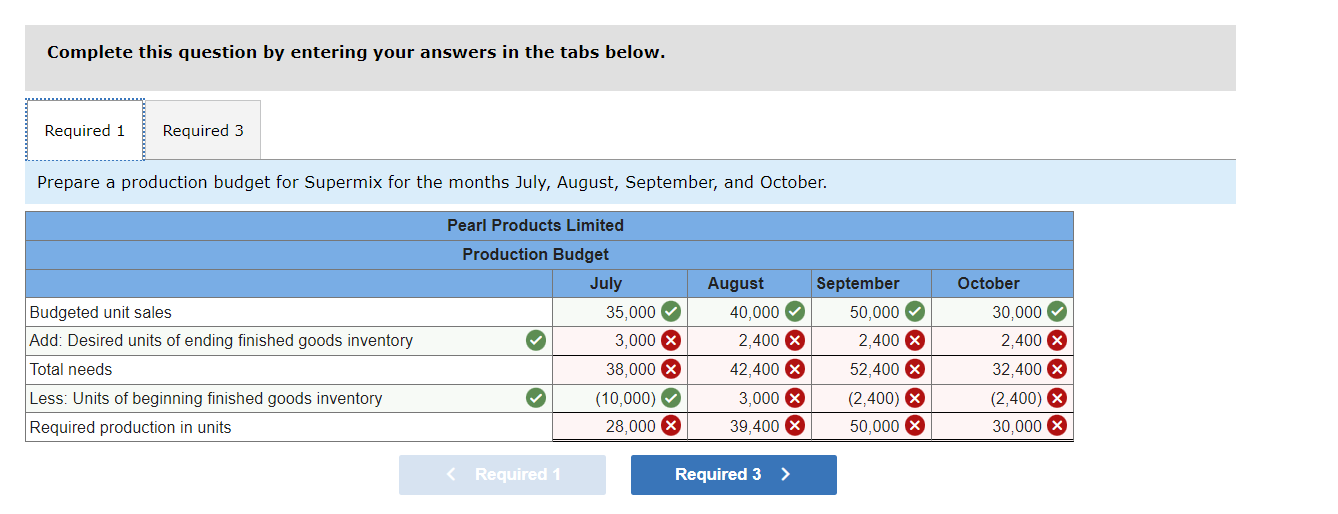Select the July ending inventory field 3,000

click(620, 340)
